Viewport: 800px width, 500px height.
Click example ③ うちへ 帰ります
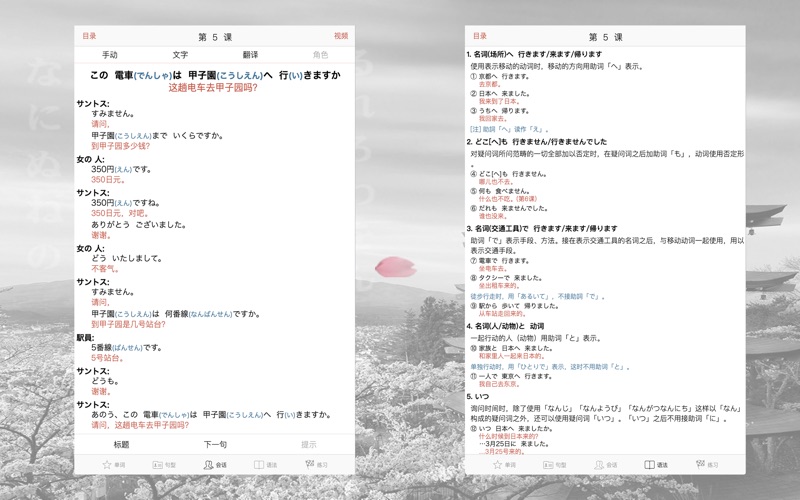pos(499,111)
